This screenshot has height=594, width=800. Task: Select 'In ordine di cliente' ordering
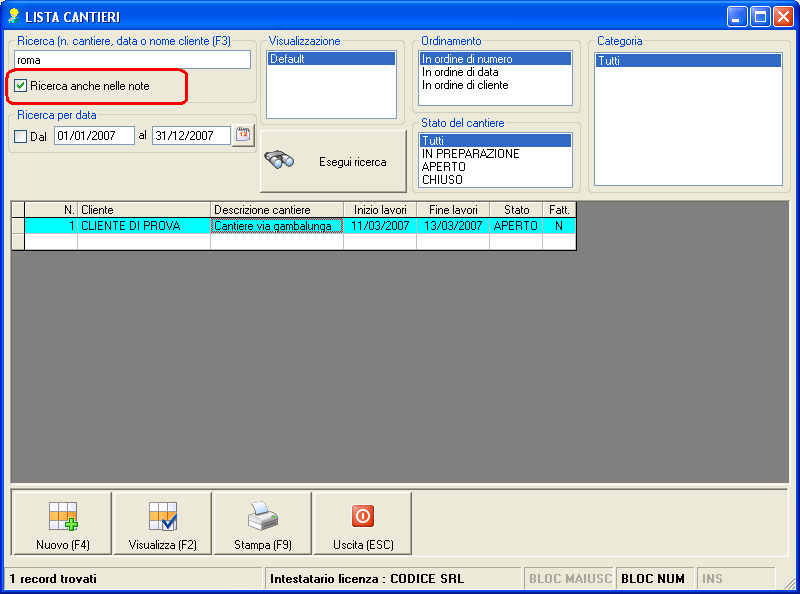pos(495,85)
